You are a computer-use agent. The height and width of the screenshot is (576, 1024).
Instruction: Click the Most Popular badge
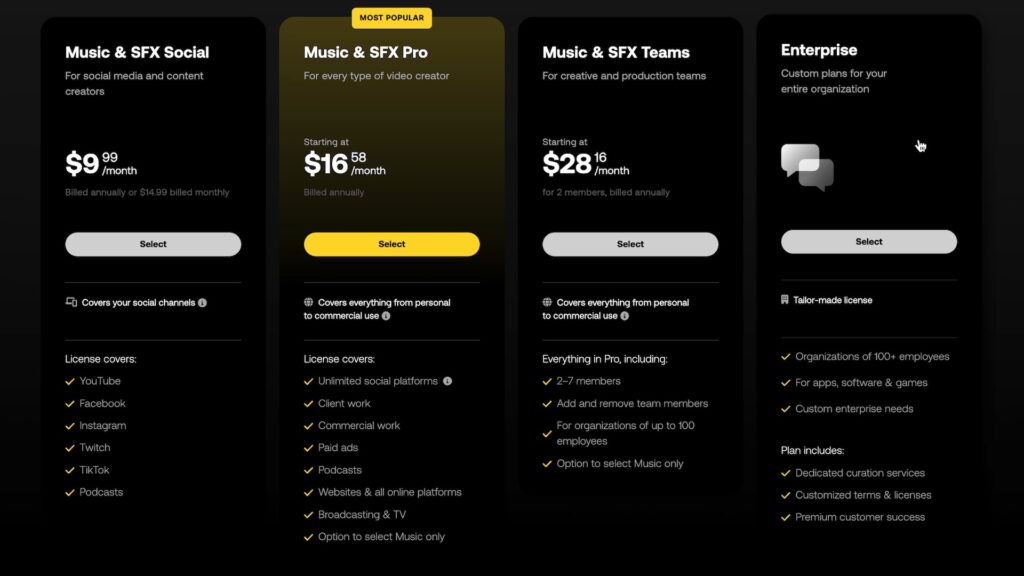point(392,18)
